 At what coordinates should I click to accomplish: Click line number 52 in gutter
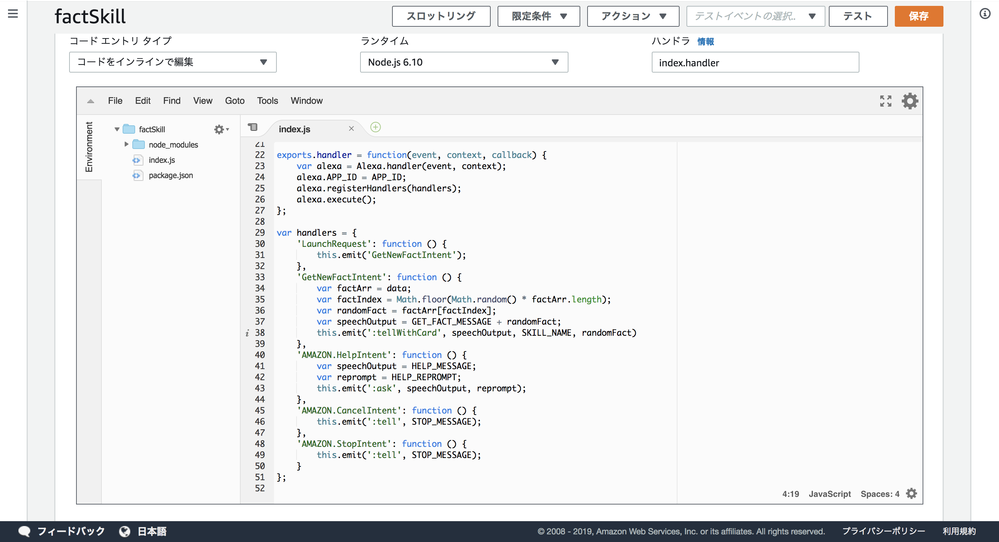click(259, 489)
